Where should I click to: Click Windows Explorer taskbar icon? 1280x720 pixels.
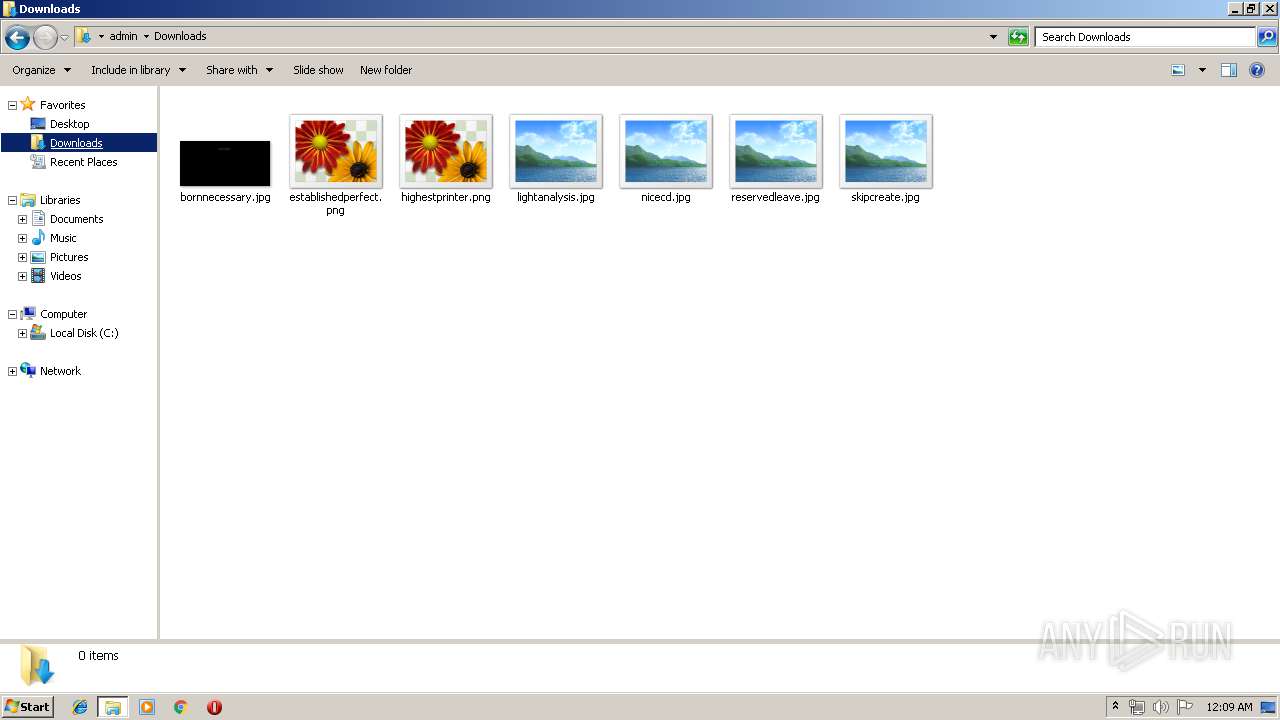(113, 707)
